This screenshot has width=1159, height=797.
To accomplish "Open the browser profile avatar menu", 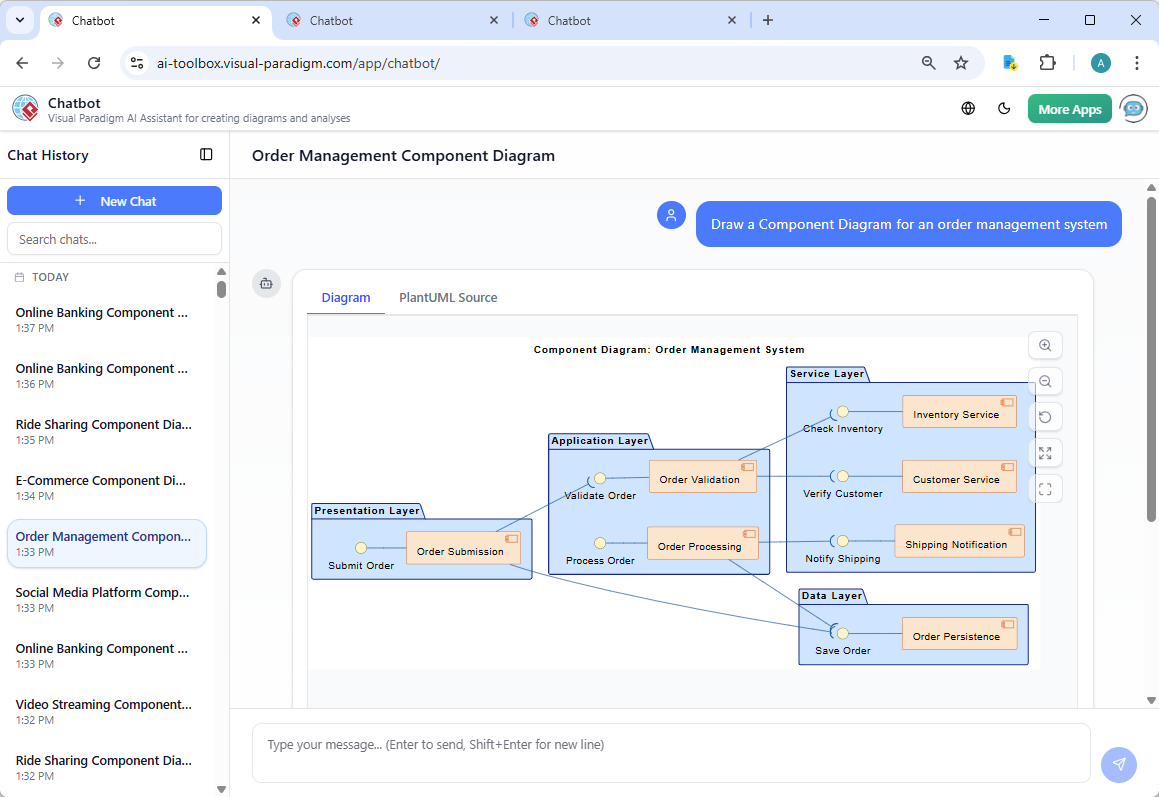I will [x=1100, y=62].
